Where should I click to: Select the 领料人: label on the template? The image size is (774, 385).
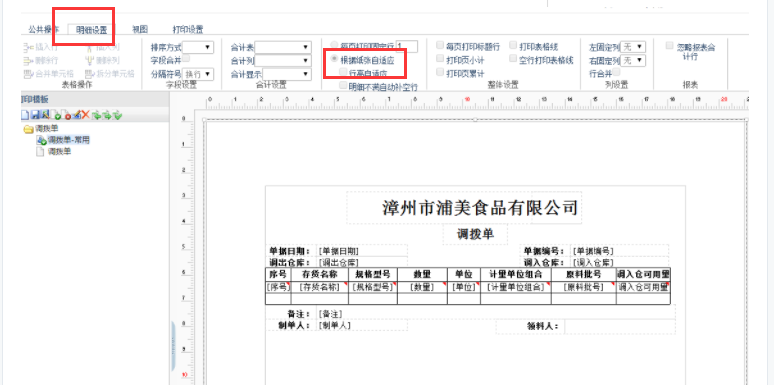[543, 326]
